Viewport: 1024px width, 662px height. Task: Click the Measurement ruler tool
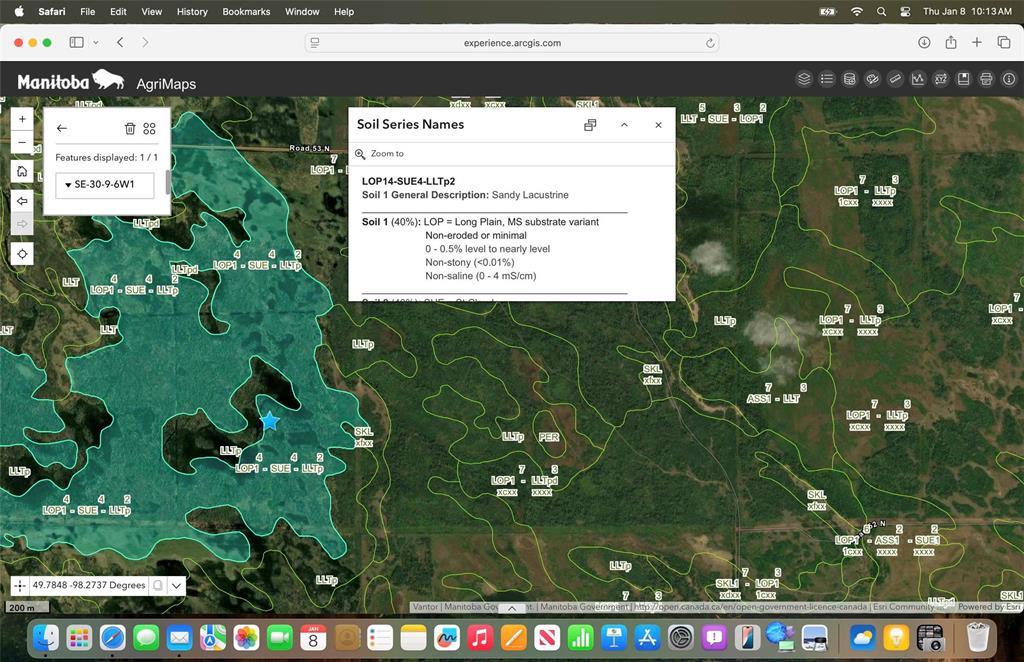895,79
